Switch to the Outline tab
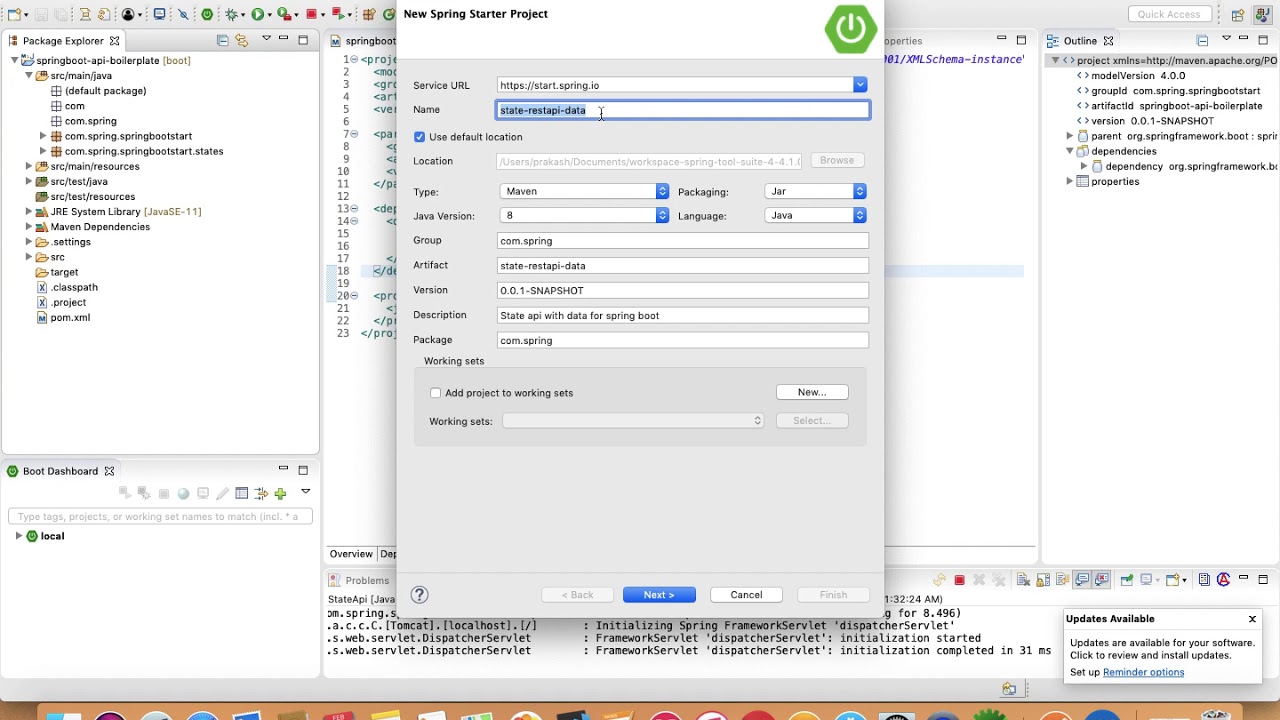 pos(1080,41)
